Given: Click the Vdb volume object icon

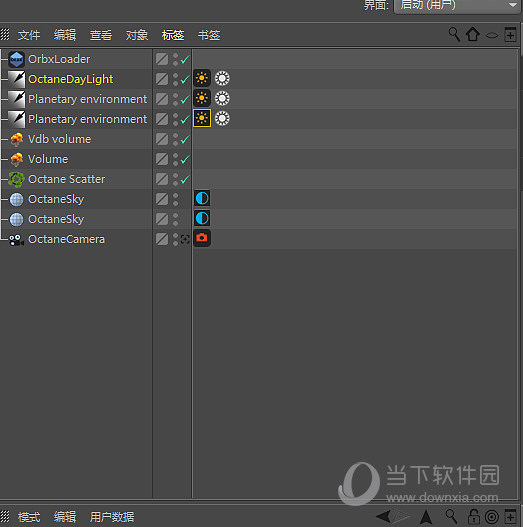Looking at the screenshot, I should [16, 139].
